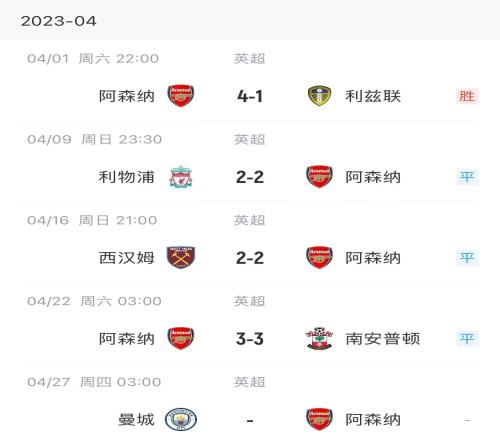Viewport: 500px width, 440px height.
Task: Open the Liverpool club crest
Action: coord(181,177)
